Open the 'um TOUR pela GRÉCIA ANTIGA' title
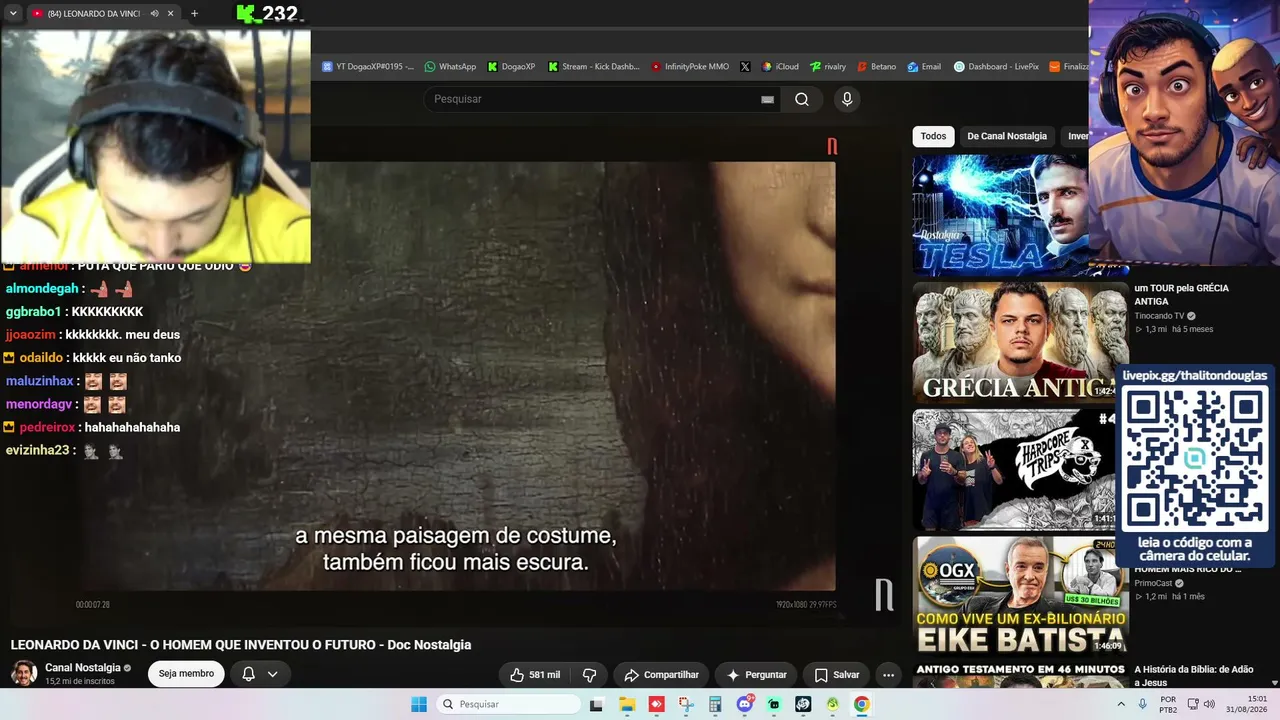This screenshot has height=720, width=1280. click(x=1181, y=294)
